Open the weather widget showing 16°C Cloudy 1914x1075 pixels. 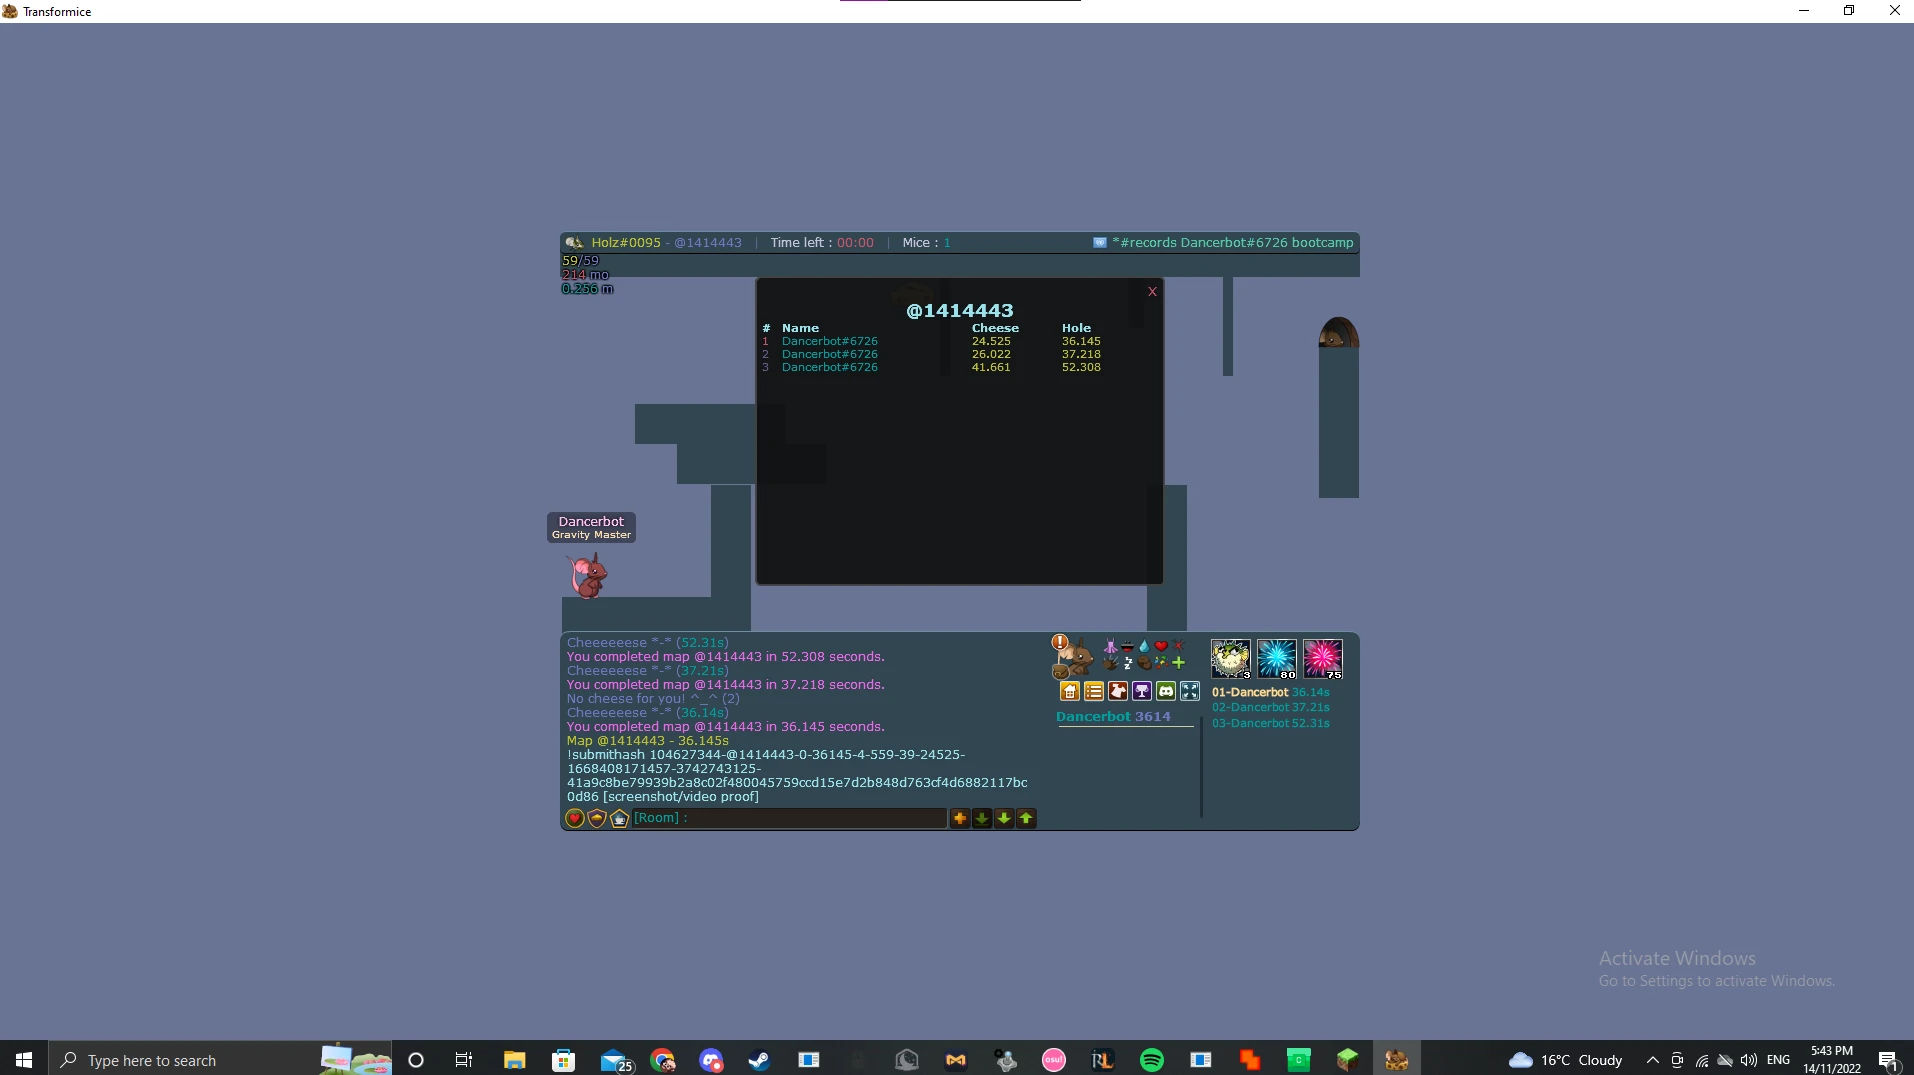pos(1566,1059)
